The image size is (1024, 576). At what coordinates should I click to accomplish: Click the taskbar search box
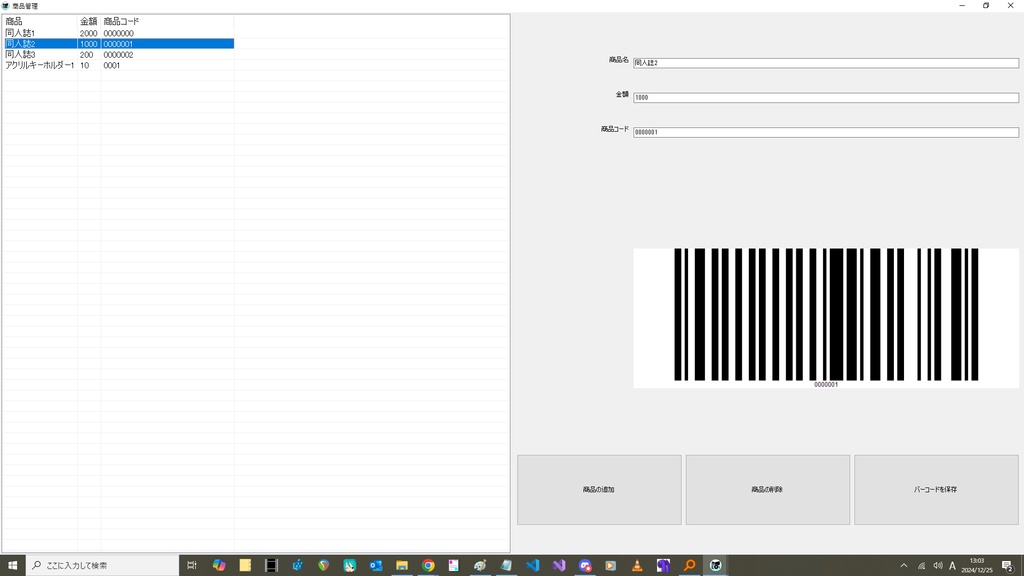(102, 566)
